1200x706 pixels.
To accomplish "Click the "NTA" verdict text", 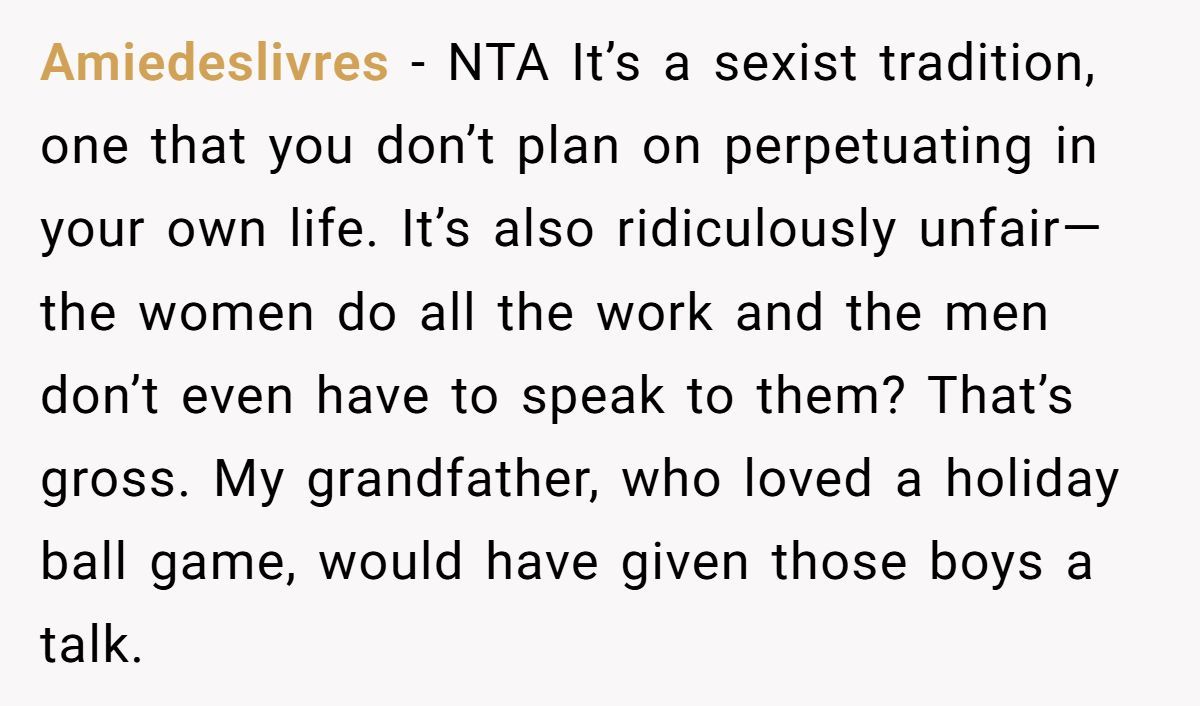I will tap(499, 65).
